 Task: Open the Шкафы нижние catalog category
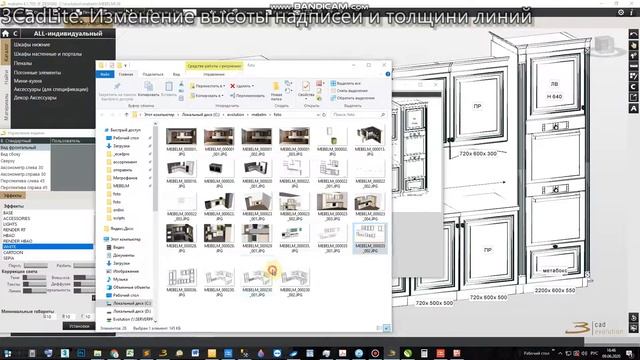point(32,44)
